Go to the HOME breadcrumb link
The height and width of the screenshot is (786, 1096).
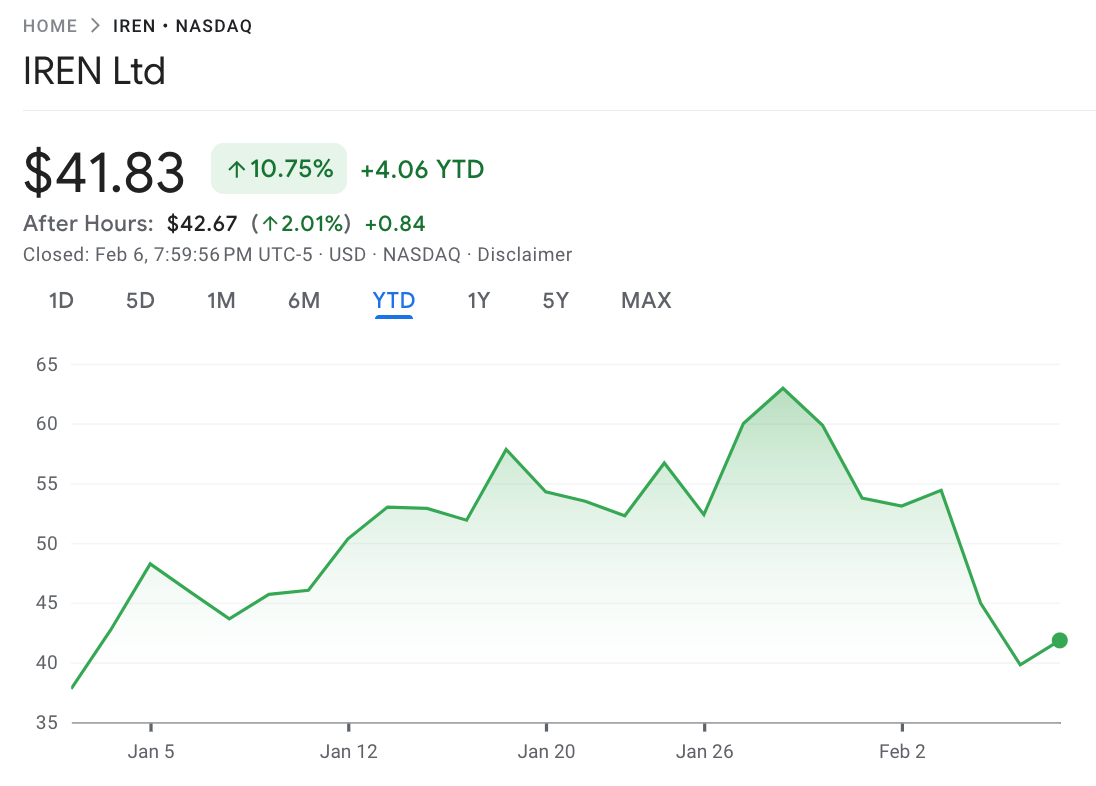click(50, 26)
